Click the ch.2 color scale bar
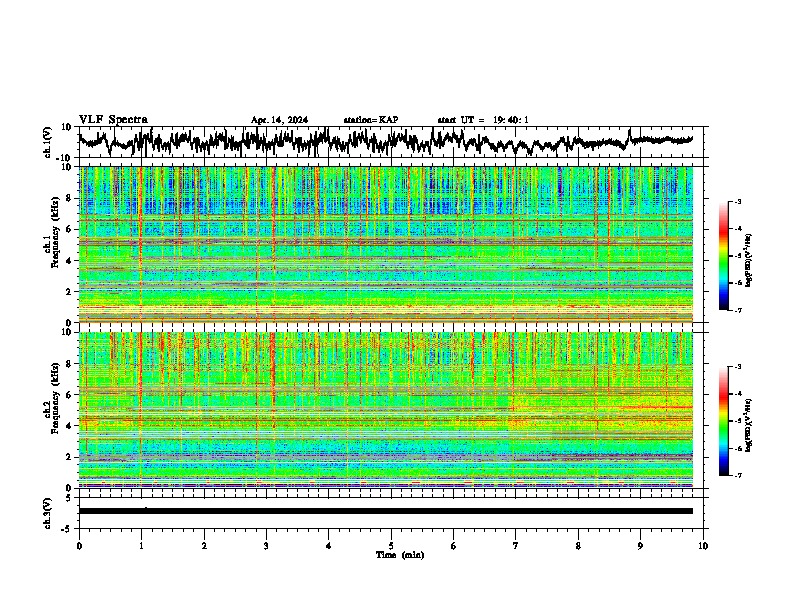Screen dimensions: 792x612 point(723,421)
